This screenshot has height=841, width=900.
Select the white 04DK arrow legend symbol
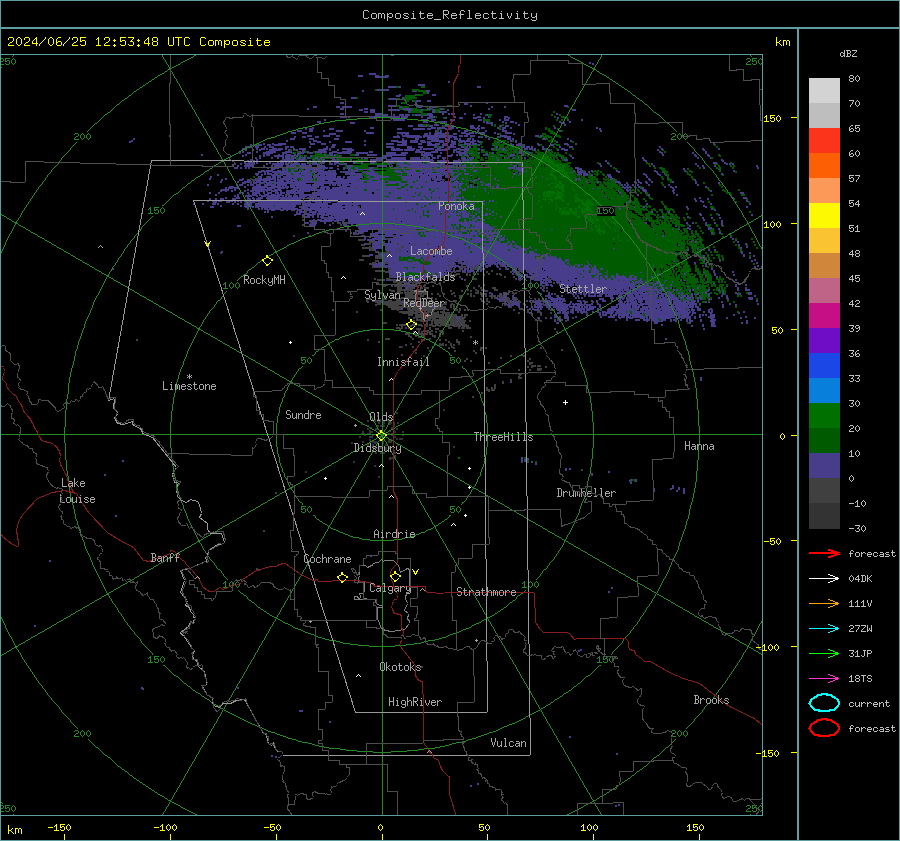[824, 578]
